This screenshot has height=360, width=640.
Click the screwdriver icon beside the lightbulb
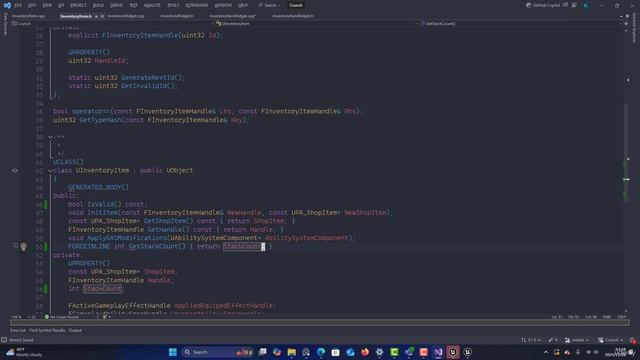[16, 246]
